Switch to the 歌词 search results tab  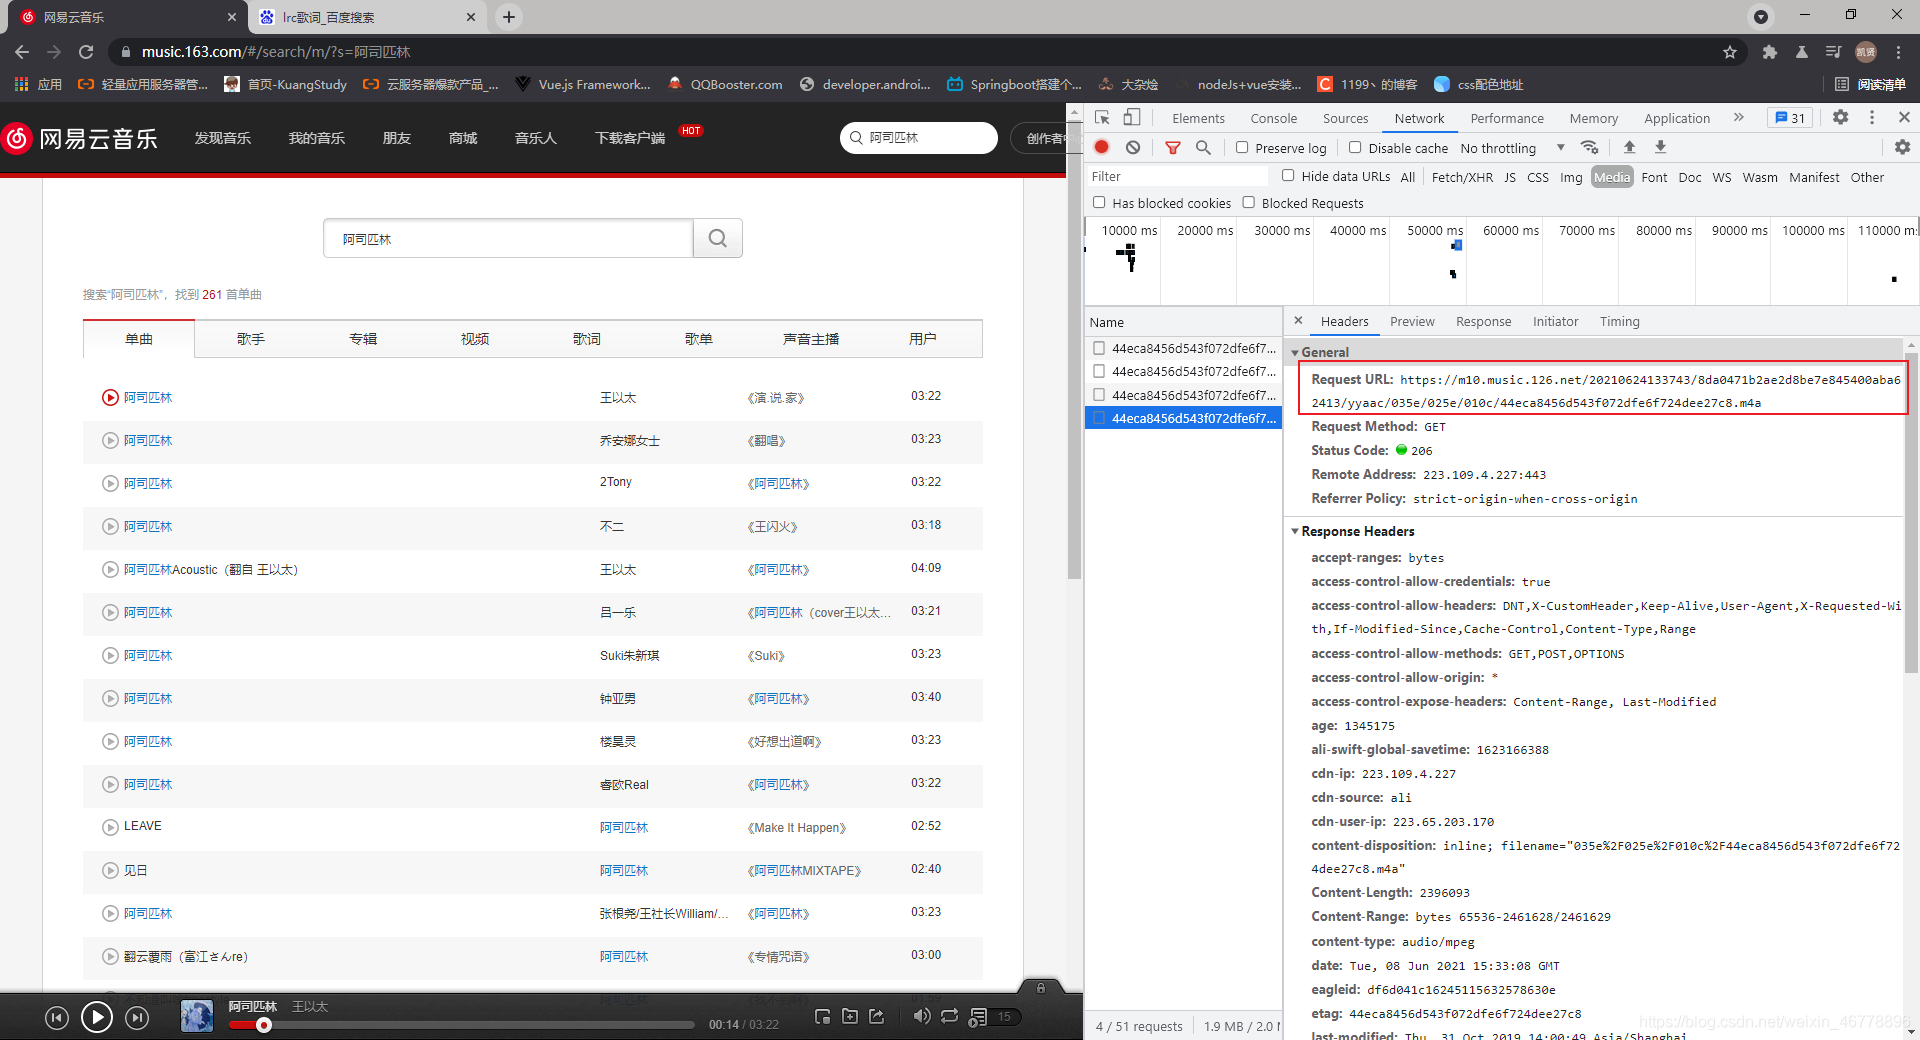(587, 339)
